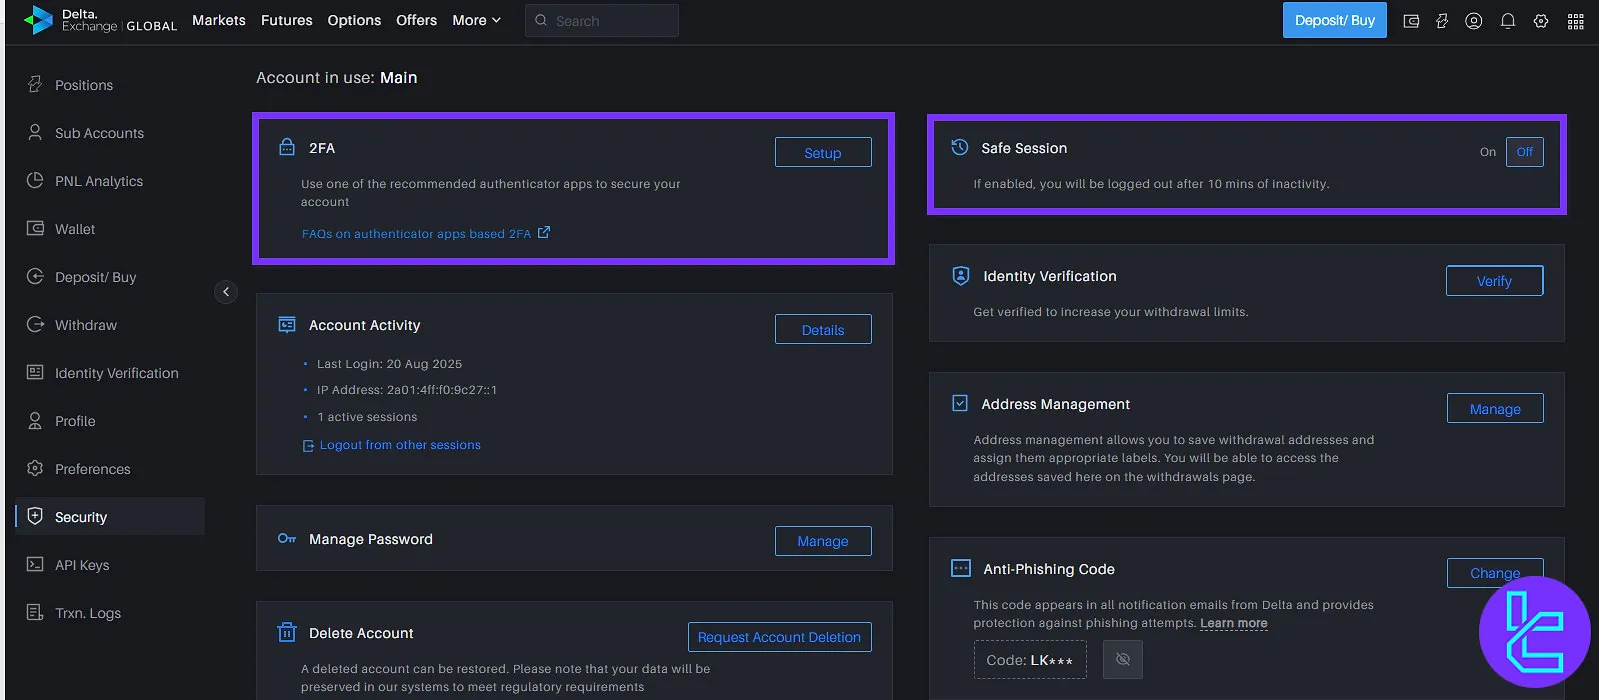Click the lightning bolt icon in top bar
This screenshot has width=1599, height=700.
(x=1442, y=21)
